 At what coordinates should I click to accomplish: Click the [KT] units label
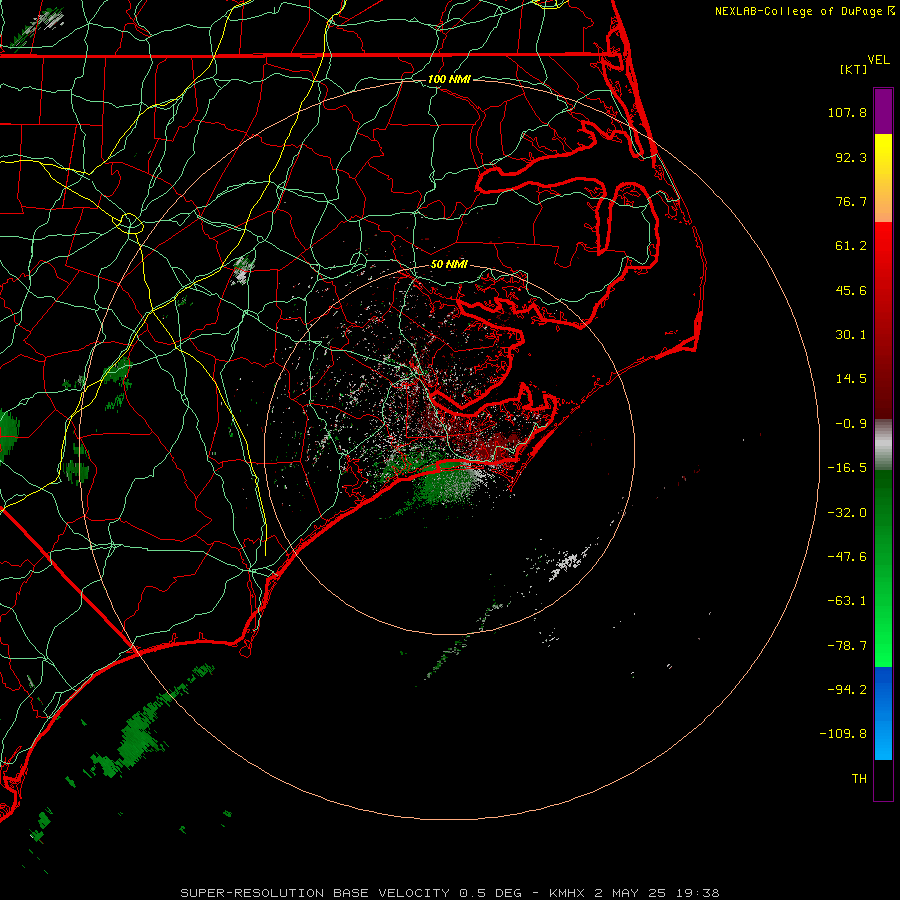[854, 69]
